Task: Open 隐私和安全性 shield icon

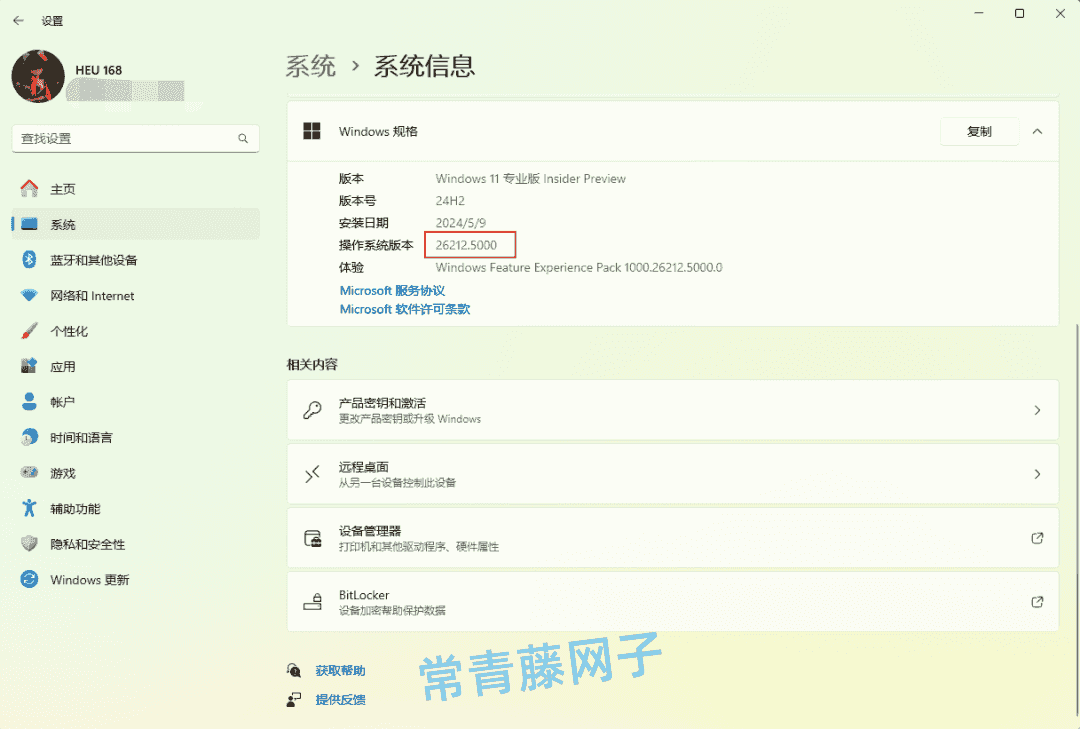Action: tap(29, 544)
